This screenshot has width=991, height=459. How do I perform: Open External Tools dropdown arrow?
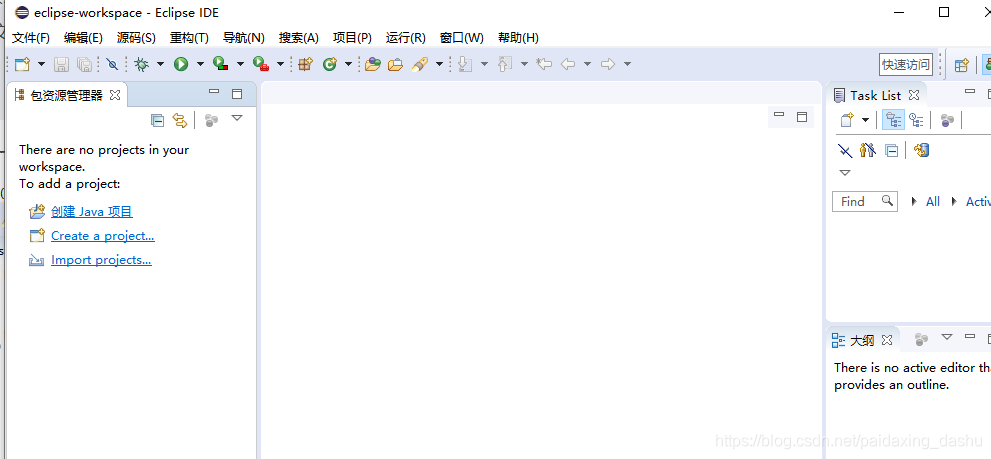pos(280,64)
